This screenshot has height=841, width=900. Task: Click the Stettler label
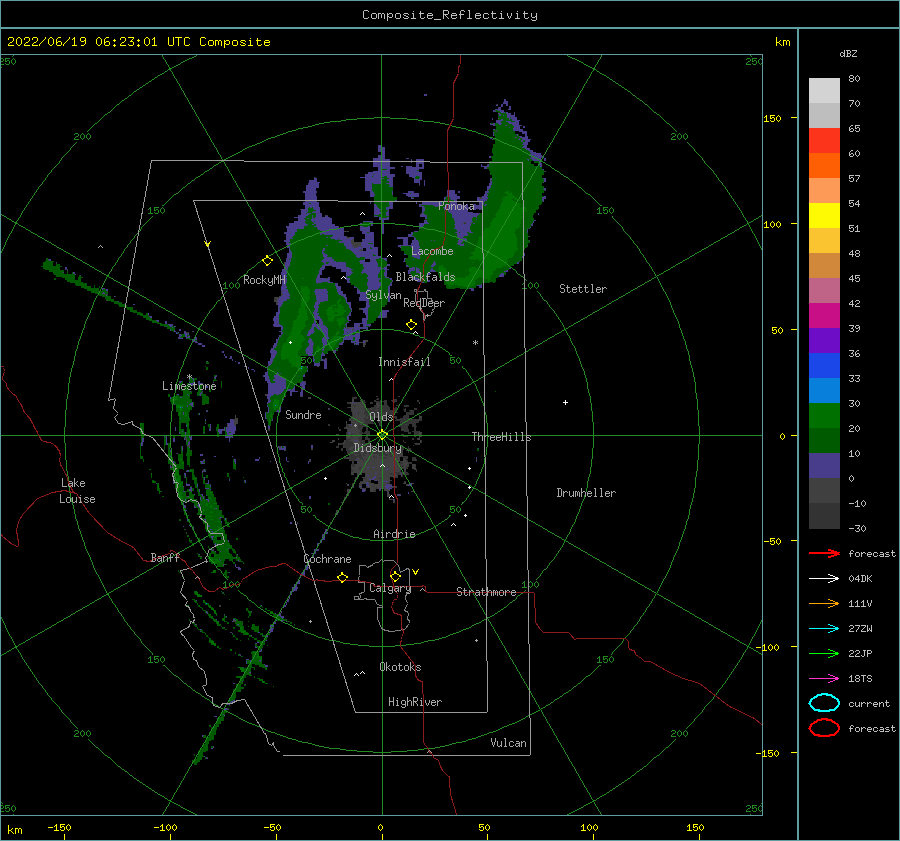[583, 289]
